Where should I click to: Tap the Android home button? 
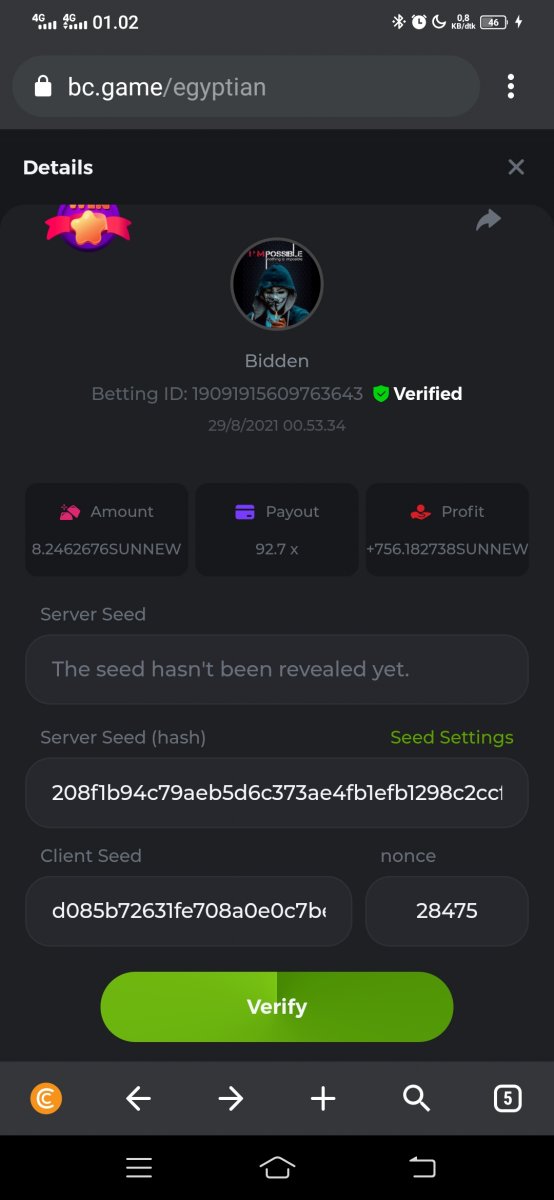(x=277, y=1167)
